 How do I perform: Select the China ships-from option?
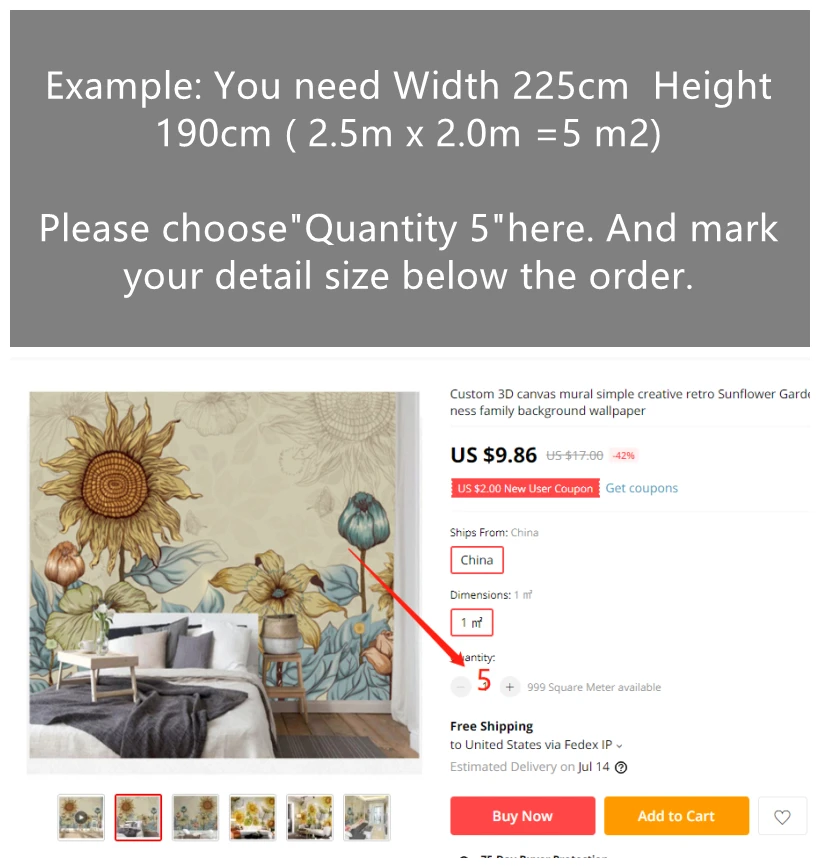[476, 560]
